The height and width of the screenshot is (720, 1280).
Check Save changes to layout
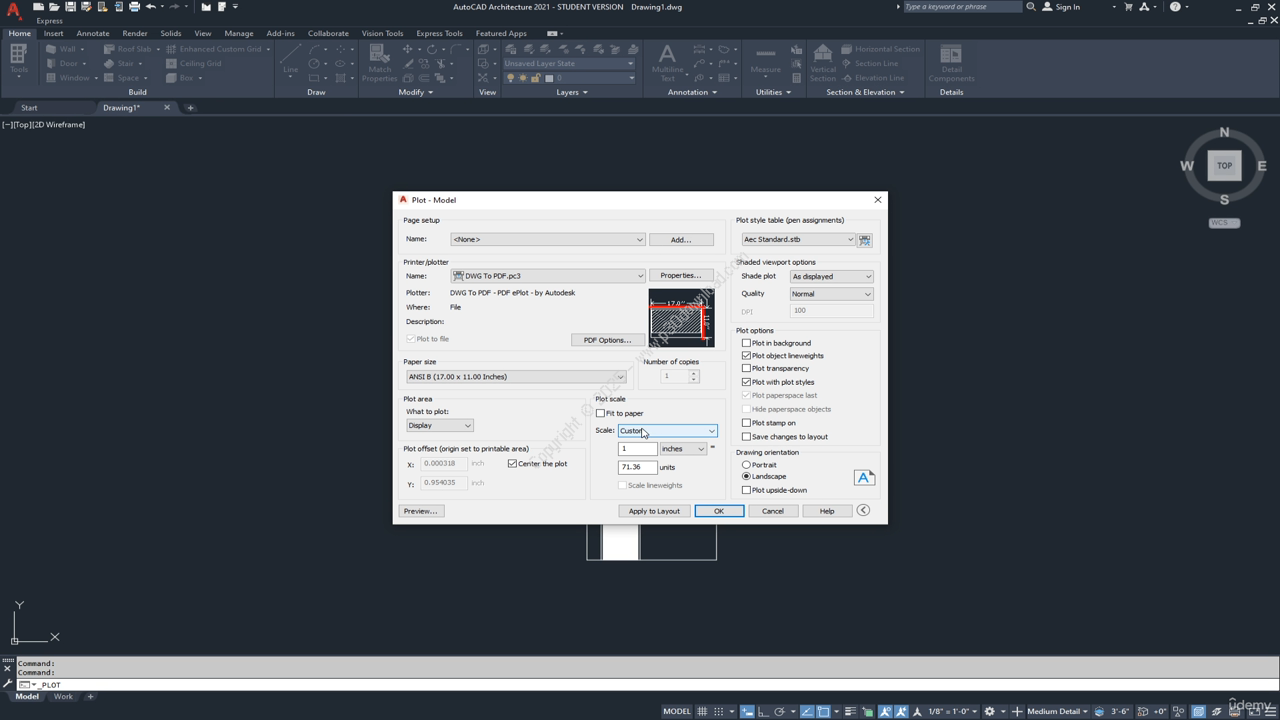click(x=746, y=437)
